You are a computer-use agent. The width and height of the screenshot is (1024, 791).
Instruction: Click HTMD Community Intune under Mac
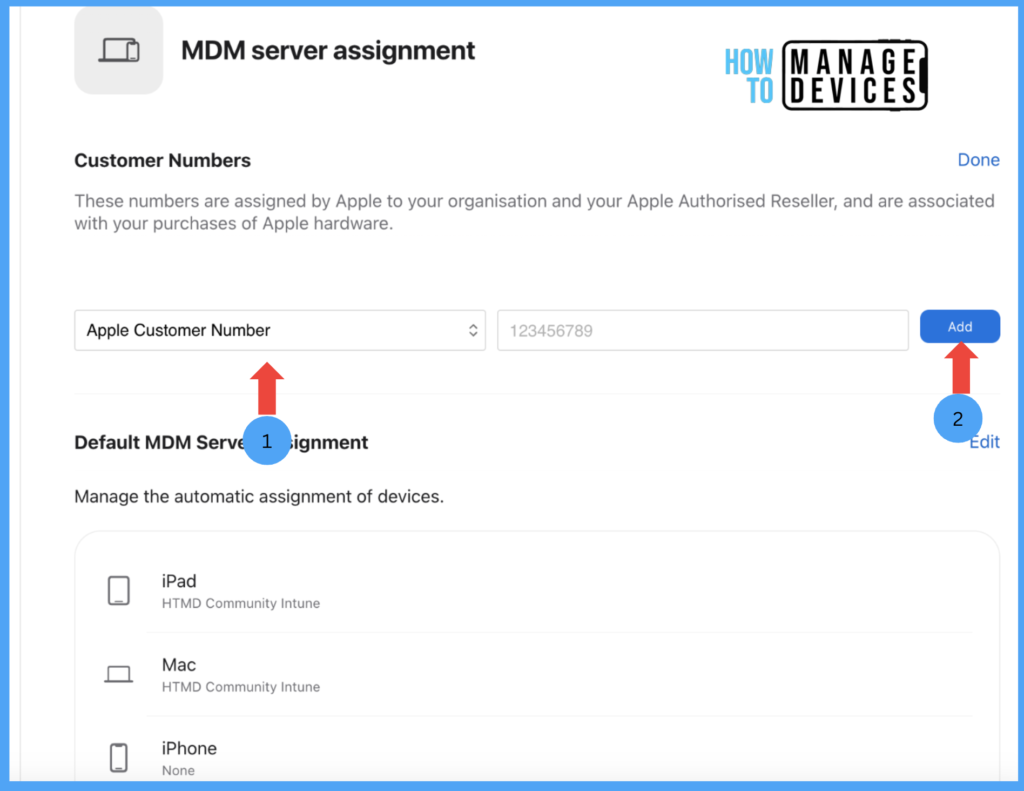[241, 687]
